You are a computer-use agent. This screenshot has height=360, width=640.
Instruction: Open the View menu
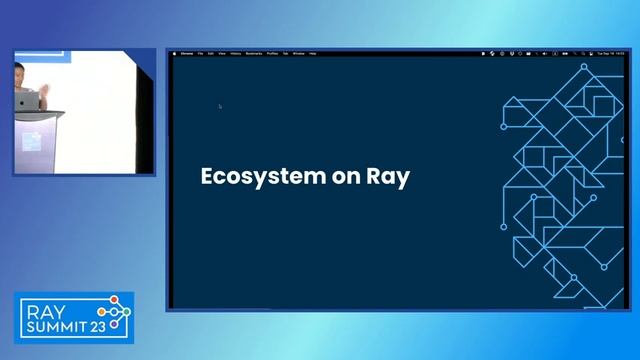tap(222, 53)
